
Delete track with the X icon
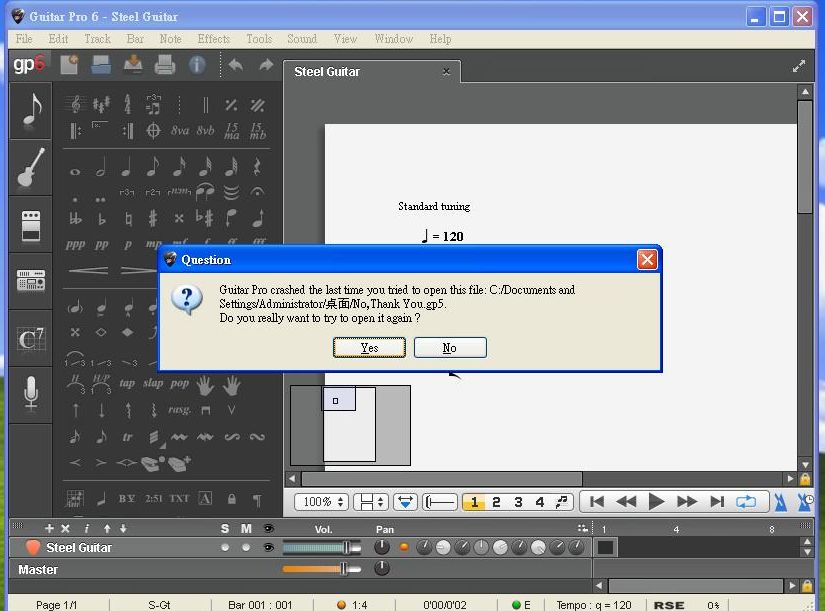point(65,528)
